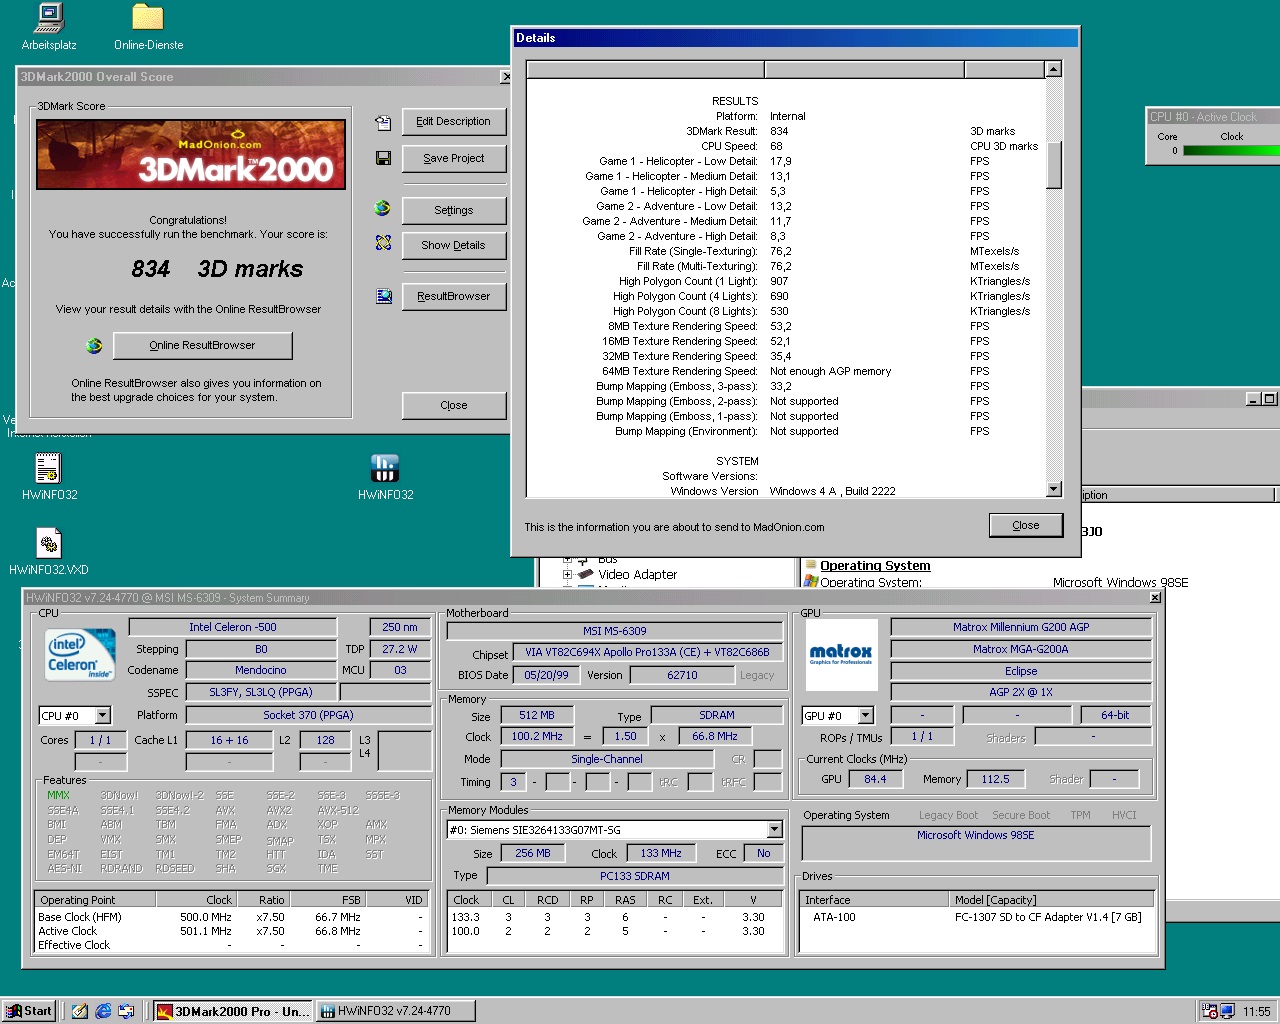
Task: Click the 3DMark2000 banner image
Action: pyautogui.click(x=191, y=154)
